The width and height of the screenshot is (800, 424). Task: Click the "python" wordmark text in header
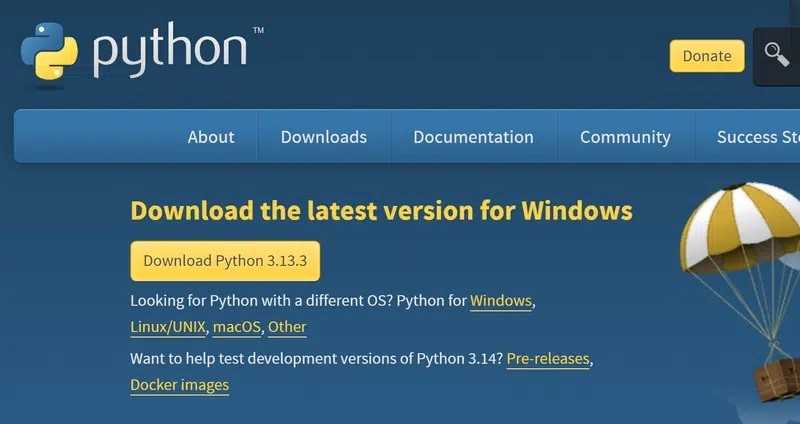170,51
